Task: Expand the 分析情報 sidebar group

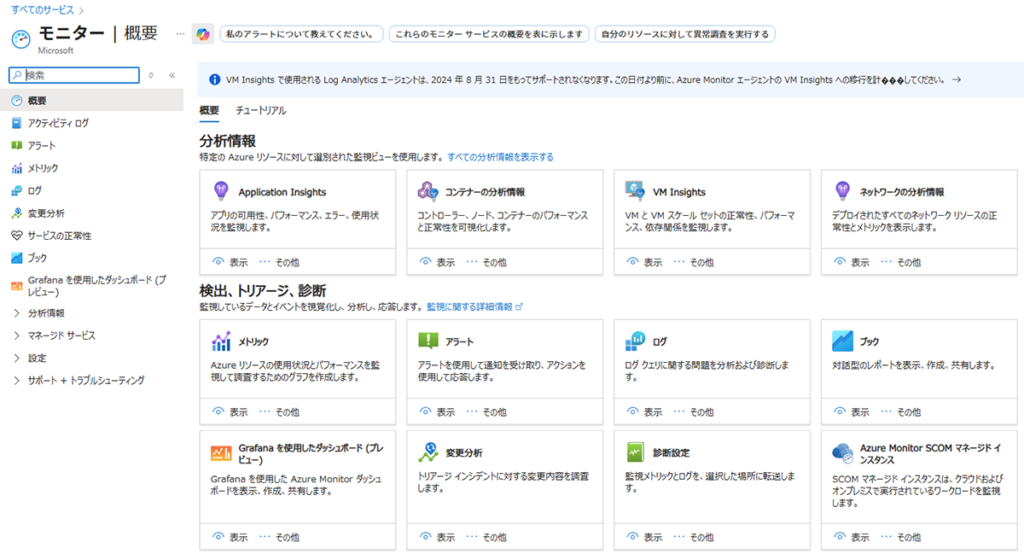Action: click(x=17, y=313)
